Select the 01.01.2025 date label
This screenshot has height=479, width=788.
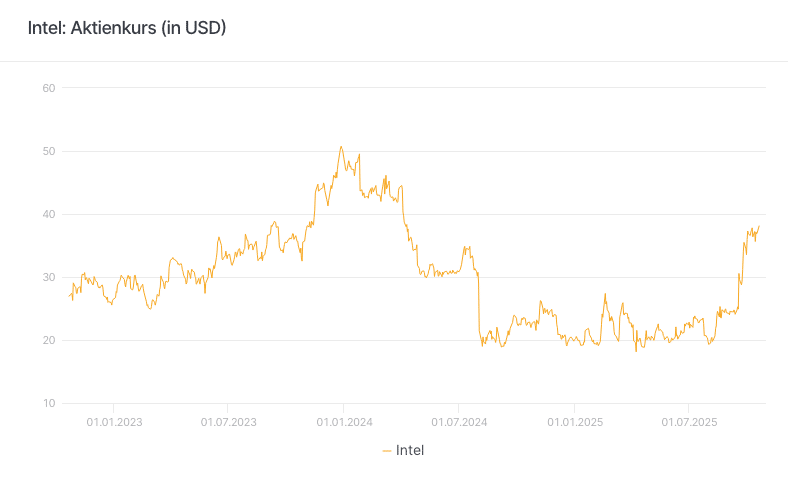coord(574,422)
